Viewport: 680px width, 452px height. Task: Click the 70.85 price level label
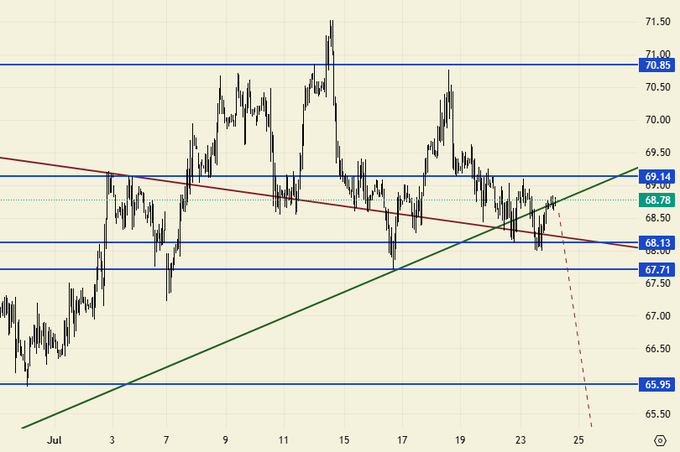coord(657,65)
